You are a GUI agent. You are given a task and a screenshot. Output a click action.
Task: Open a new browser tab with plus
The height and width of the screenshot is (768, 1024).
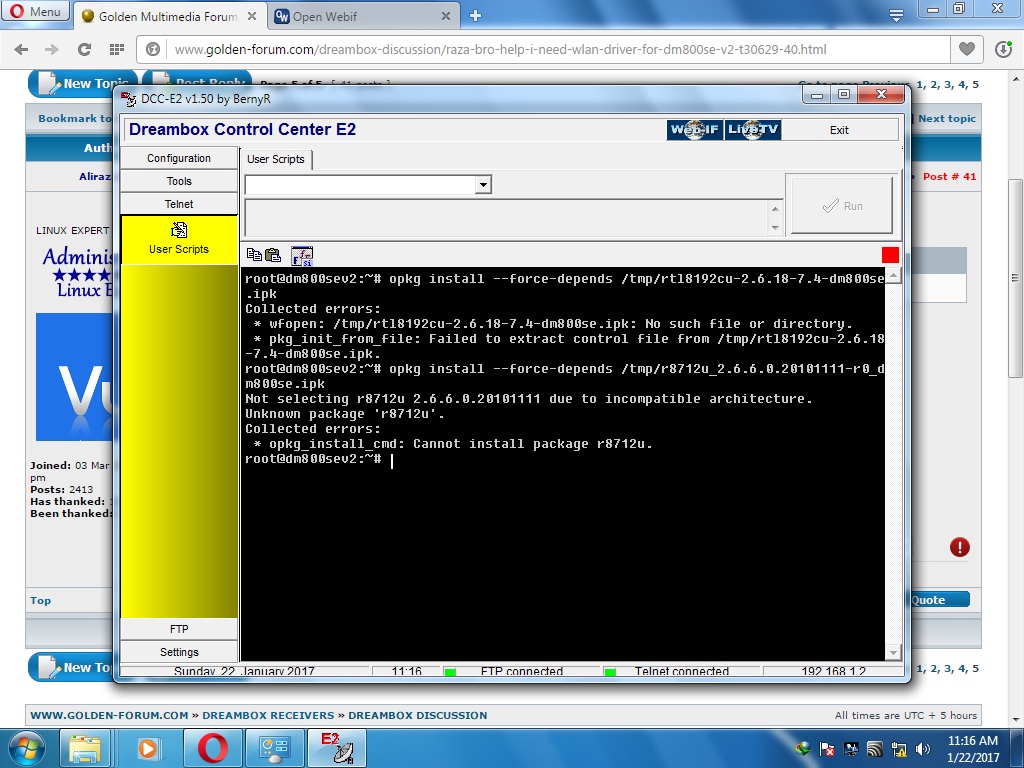click(x=475, y=16)
